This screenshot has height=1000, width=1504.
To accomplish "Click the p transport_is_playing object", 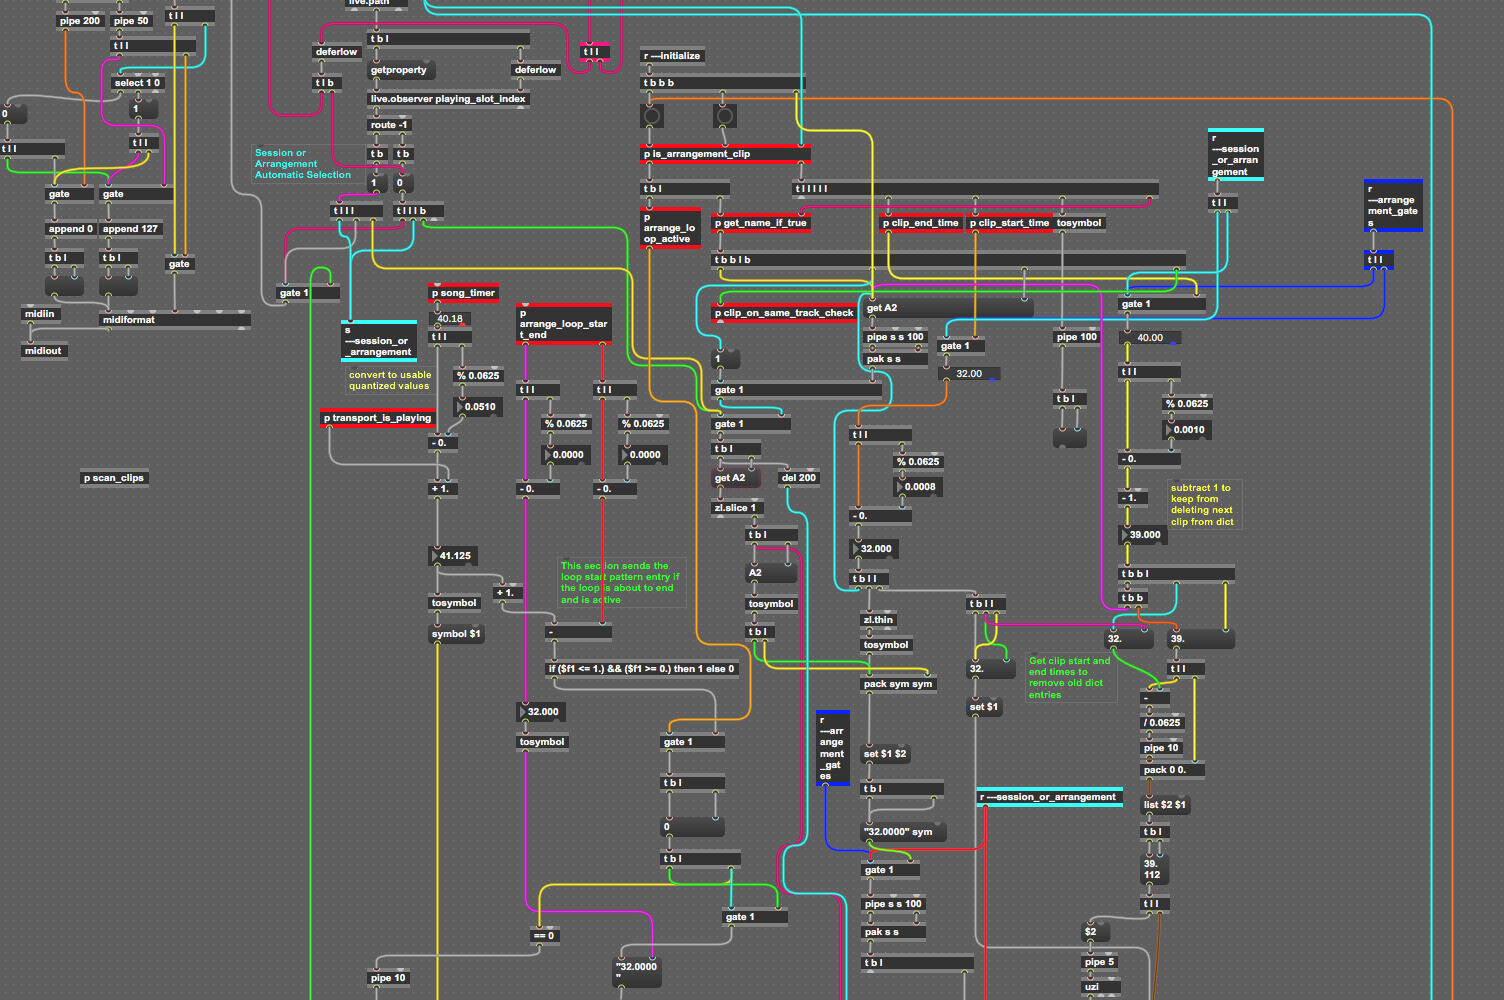I will pyautogui.click(x=377, y=418).
